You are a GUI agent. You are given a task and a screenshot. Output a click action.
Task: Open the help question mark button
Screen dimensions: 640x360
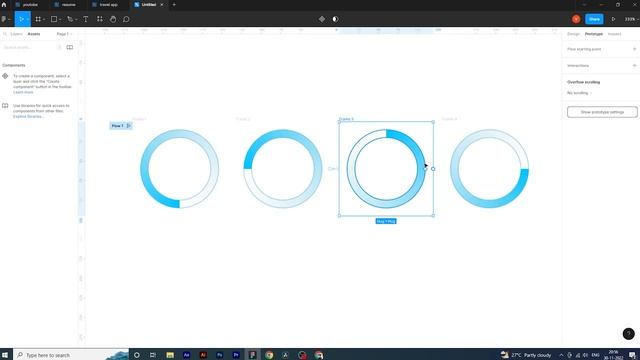pyautogui.click(x=629, y=333)
